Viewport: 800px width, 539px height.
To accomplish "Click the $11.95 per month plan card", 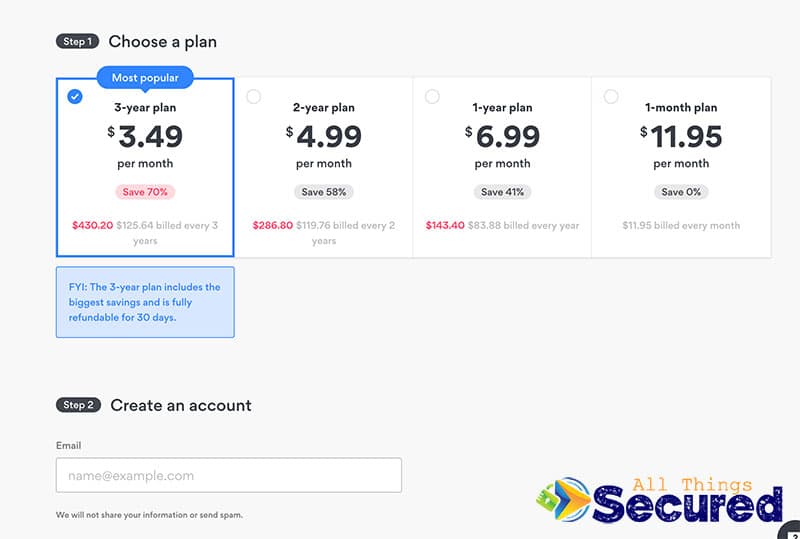I will click(x=681, y=167).
